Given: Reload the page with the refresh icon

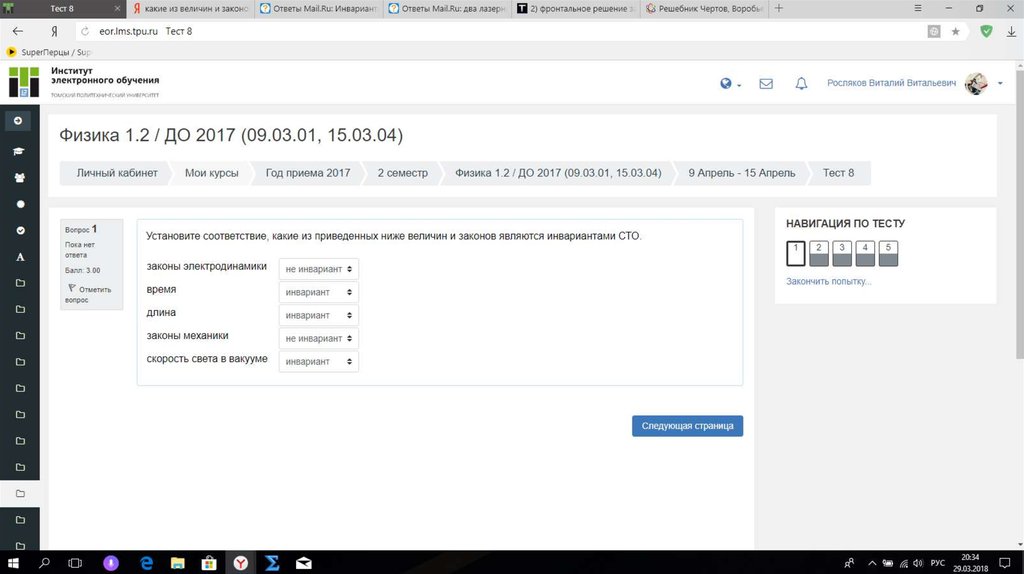Looking at the screenshot, I should click(85, 31).
